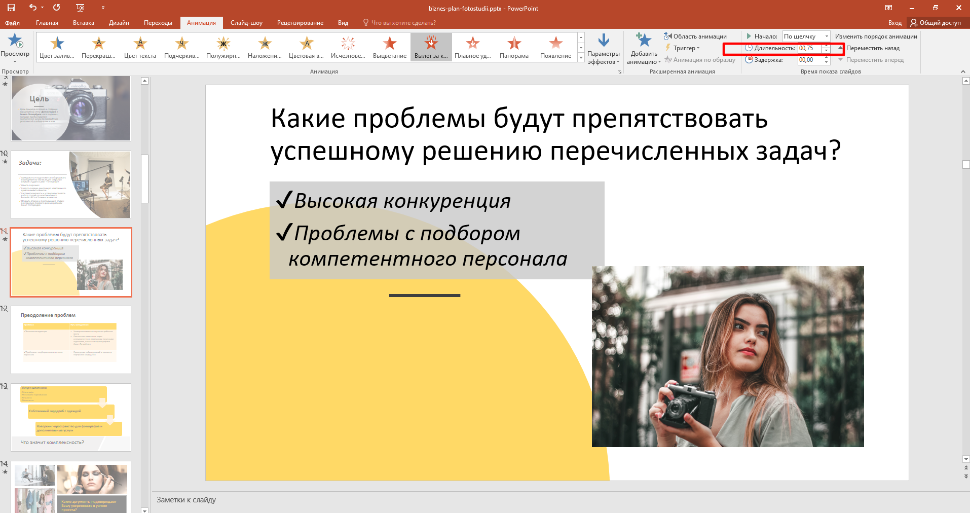Click the Длительность value field

coord(809,48)
